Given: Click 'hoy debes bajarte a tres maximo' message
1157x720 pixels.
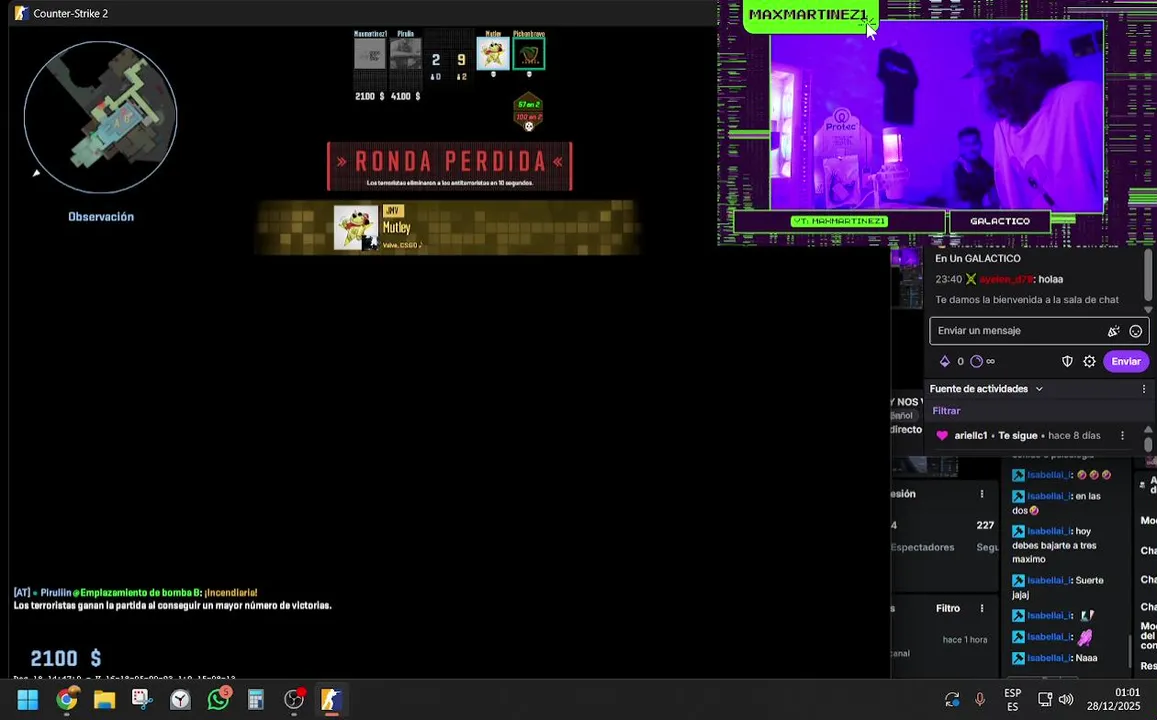Looking at the screenshot, I should (x=1054, y=545).
